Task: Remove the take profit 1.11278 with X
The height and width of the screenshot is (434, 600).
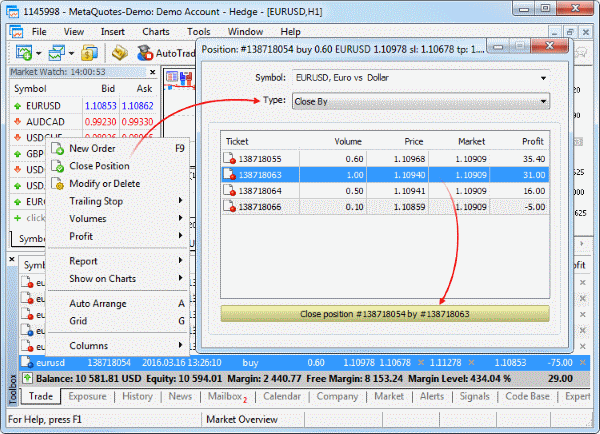Action: [471, 362]
